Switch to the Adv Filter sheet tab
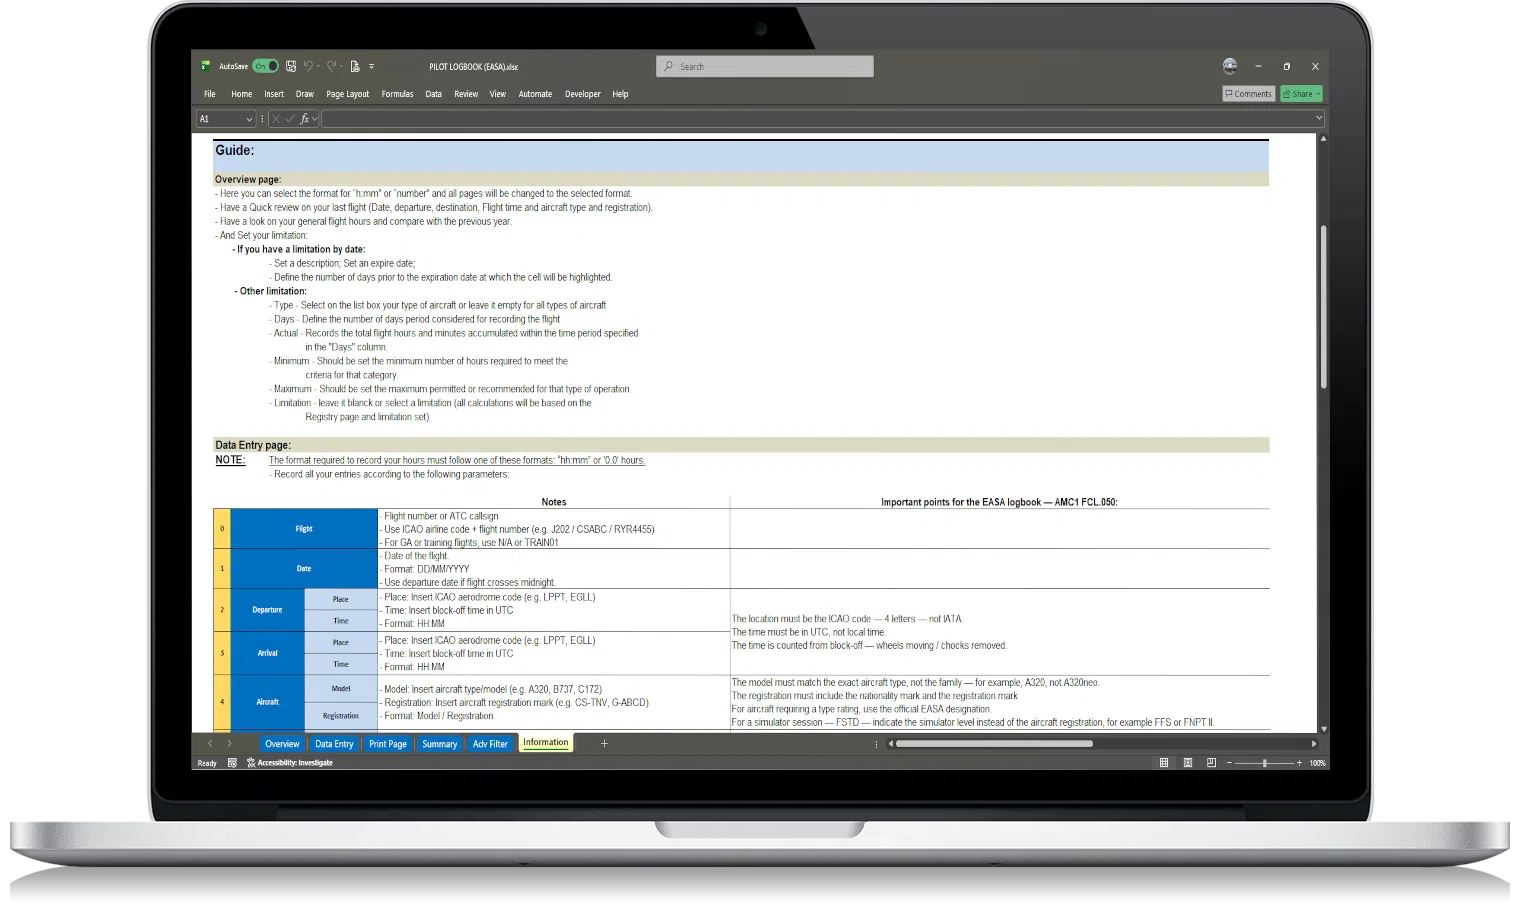This screenshot has height=920, width=1520. [x=490, y=744]
